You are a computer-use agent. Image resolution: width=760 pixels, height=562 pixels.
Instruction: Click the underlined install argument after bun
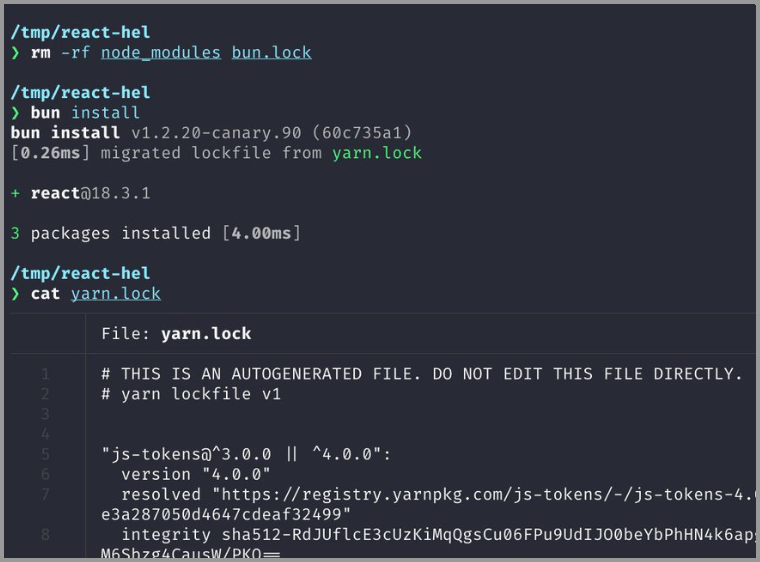point(105,113)
